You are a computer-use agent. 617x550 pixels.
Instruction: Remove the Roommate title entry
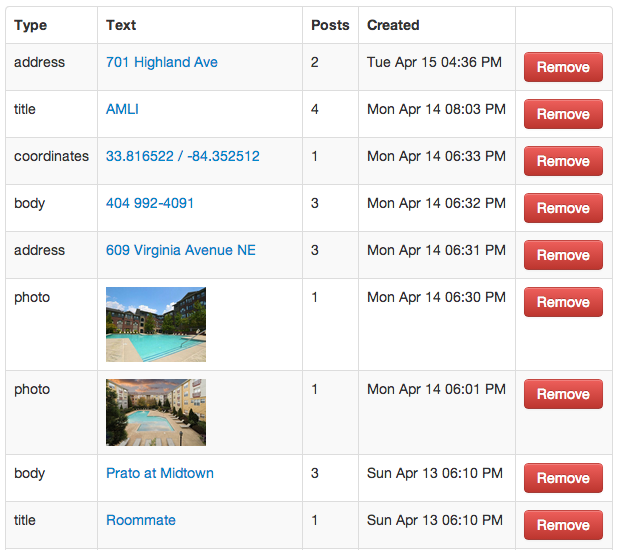(563, 525)
